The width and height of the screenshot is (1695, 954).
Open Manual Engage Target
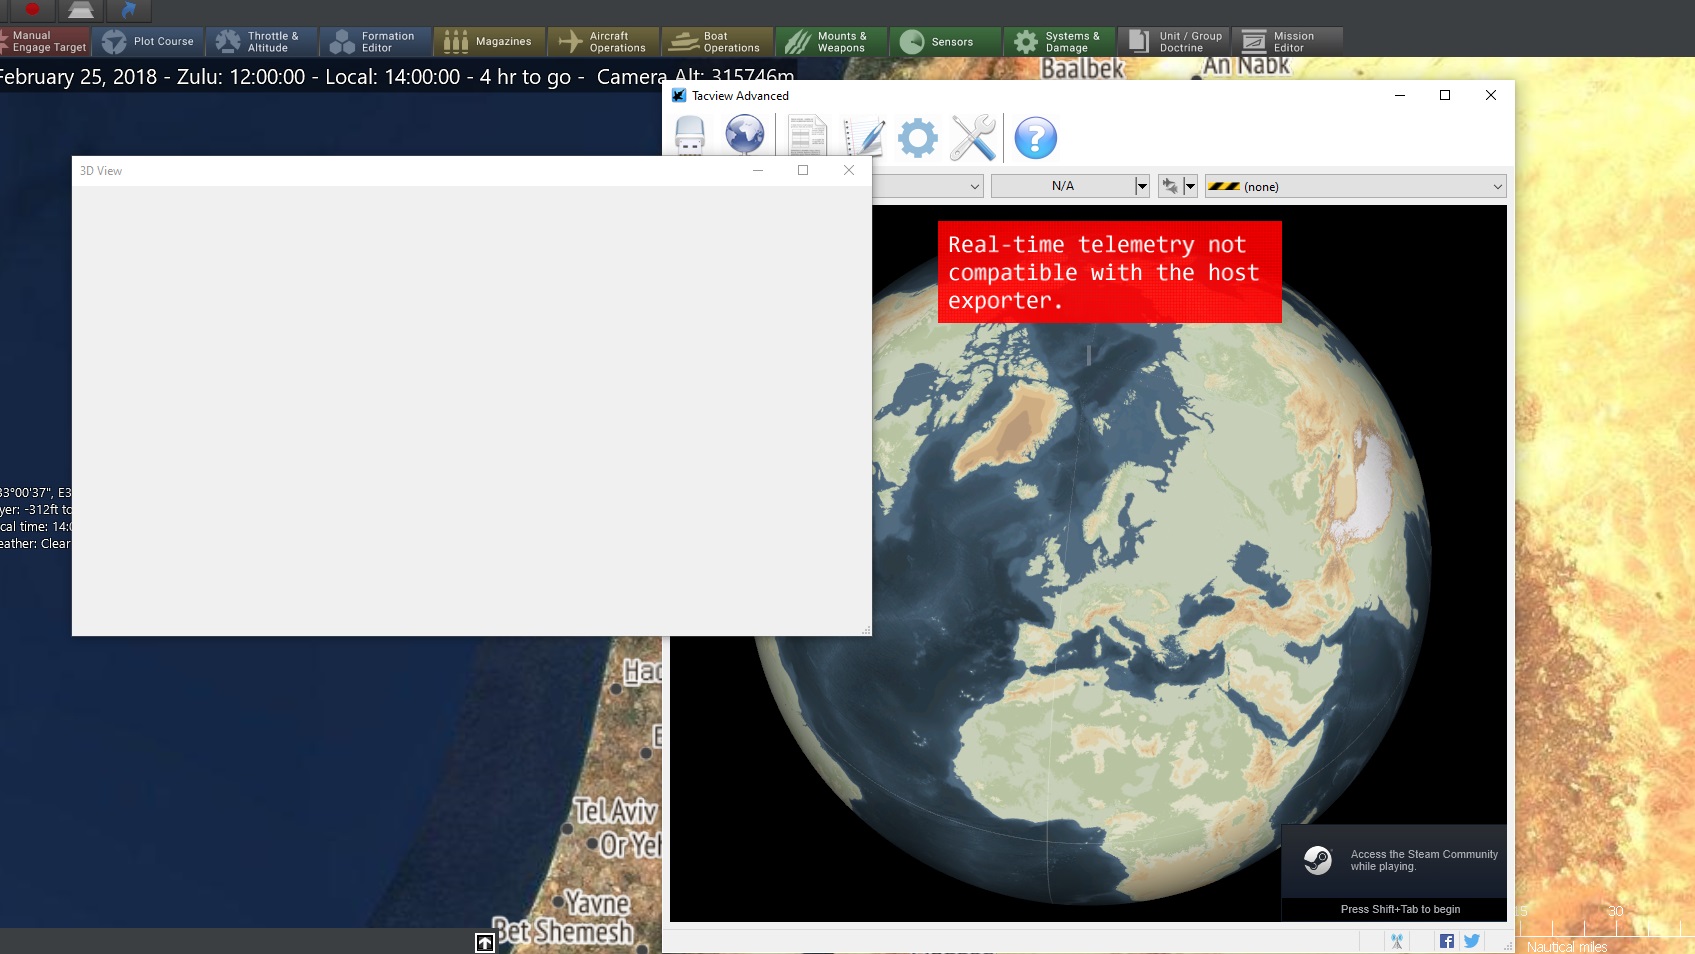pyautogui.click(x=45, y=41)
